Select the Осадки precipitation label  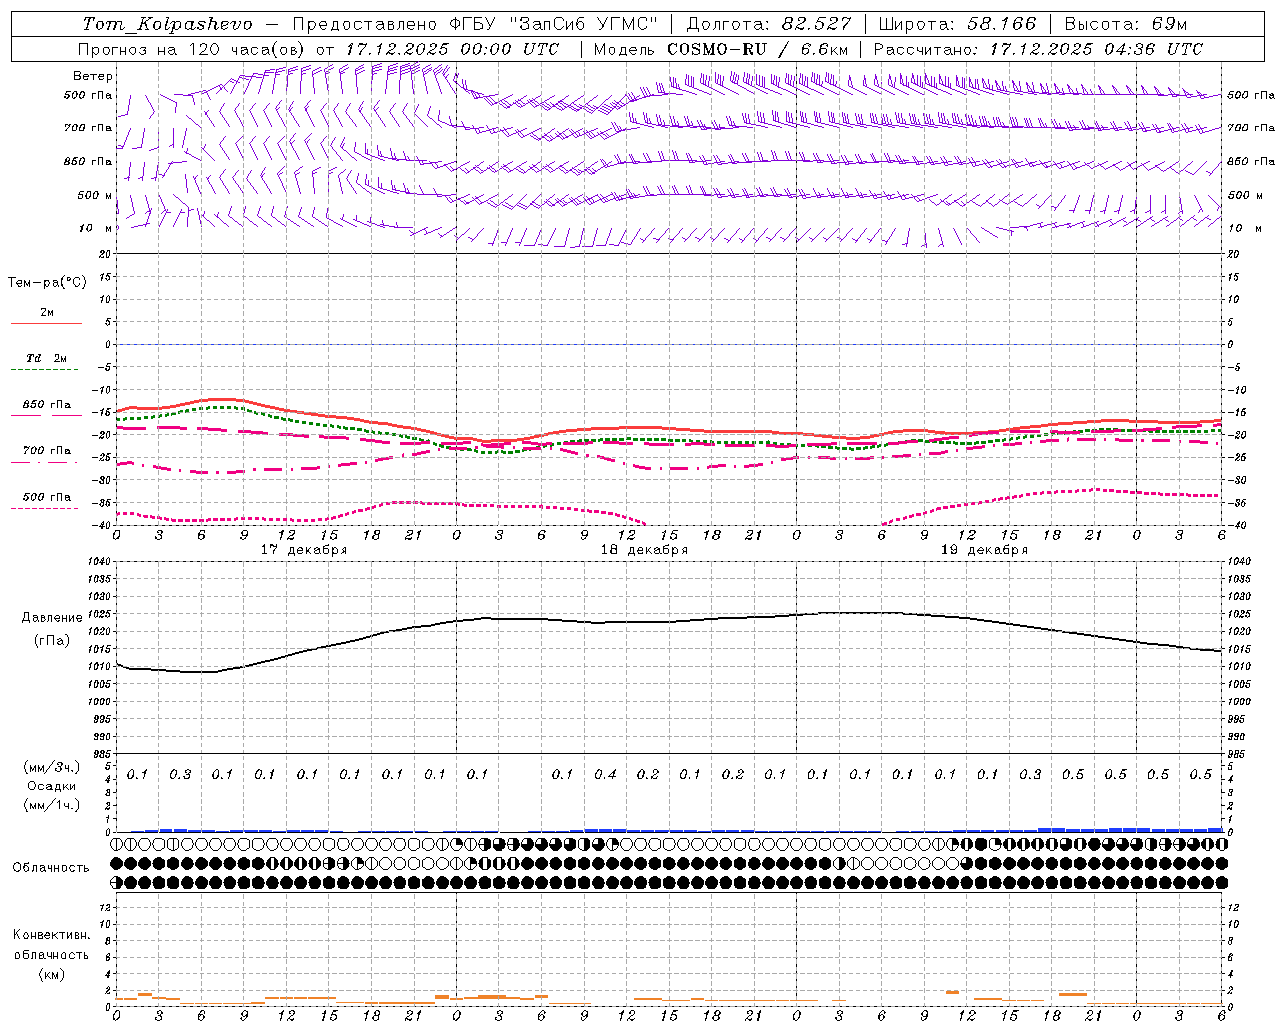tap(52, 786)
